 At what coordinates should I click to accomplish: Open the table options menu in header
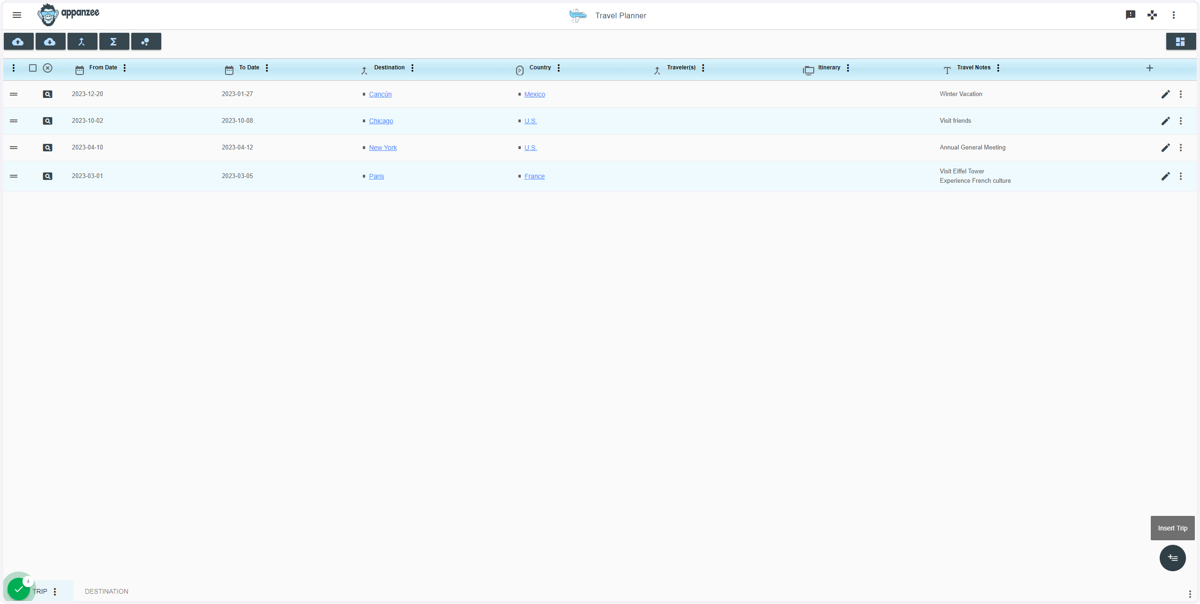13,68
